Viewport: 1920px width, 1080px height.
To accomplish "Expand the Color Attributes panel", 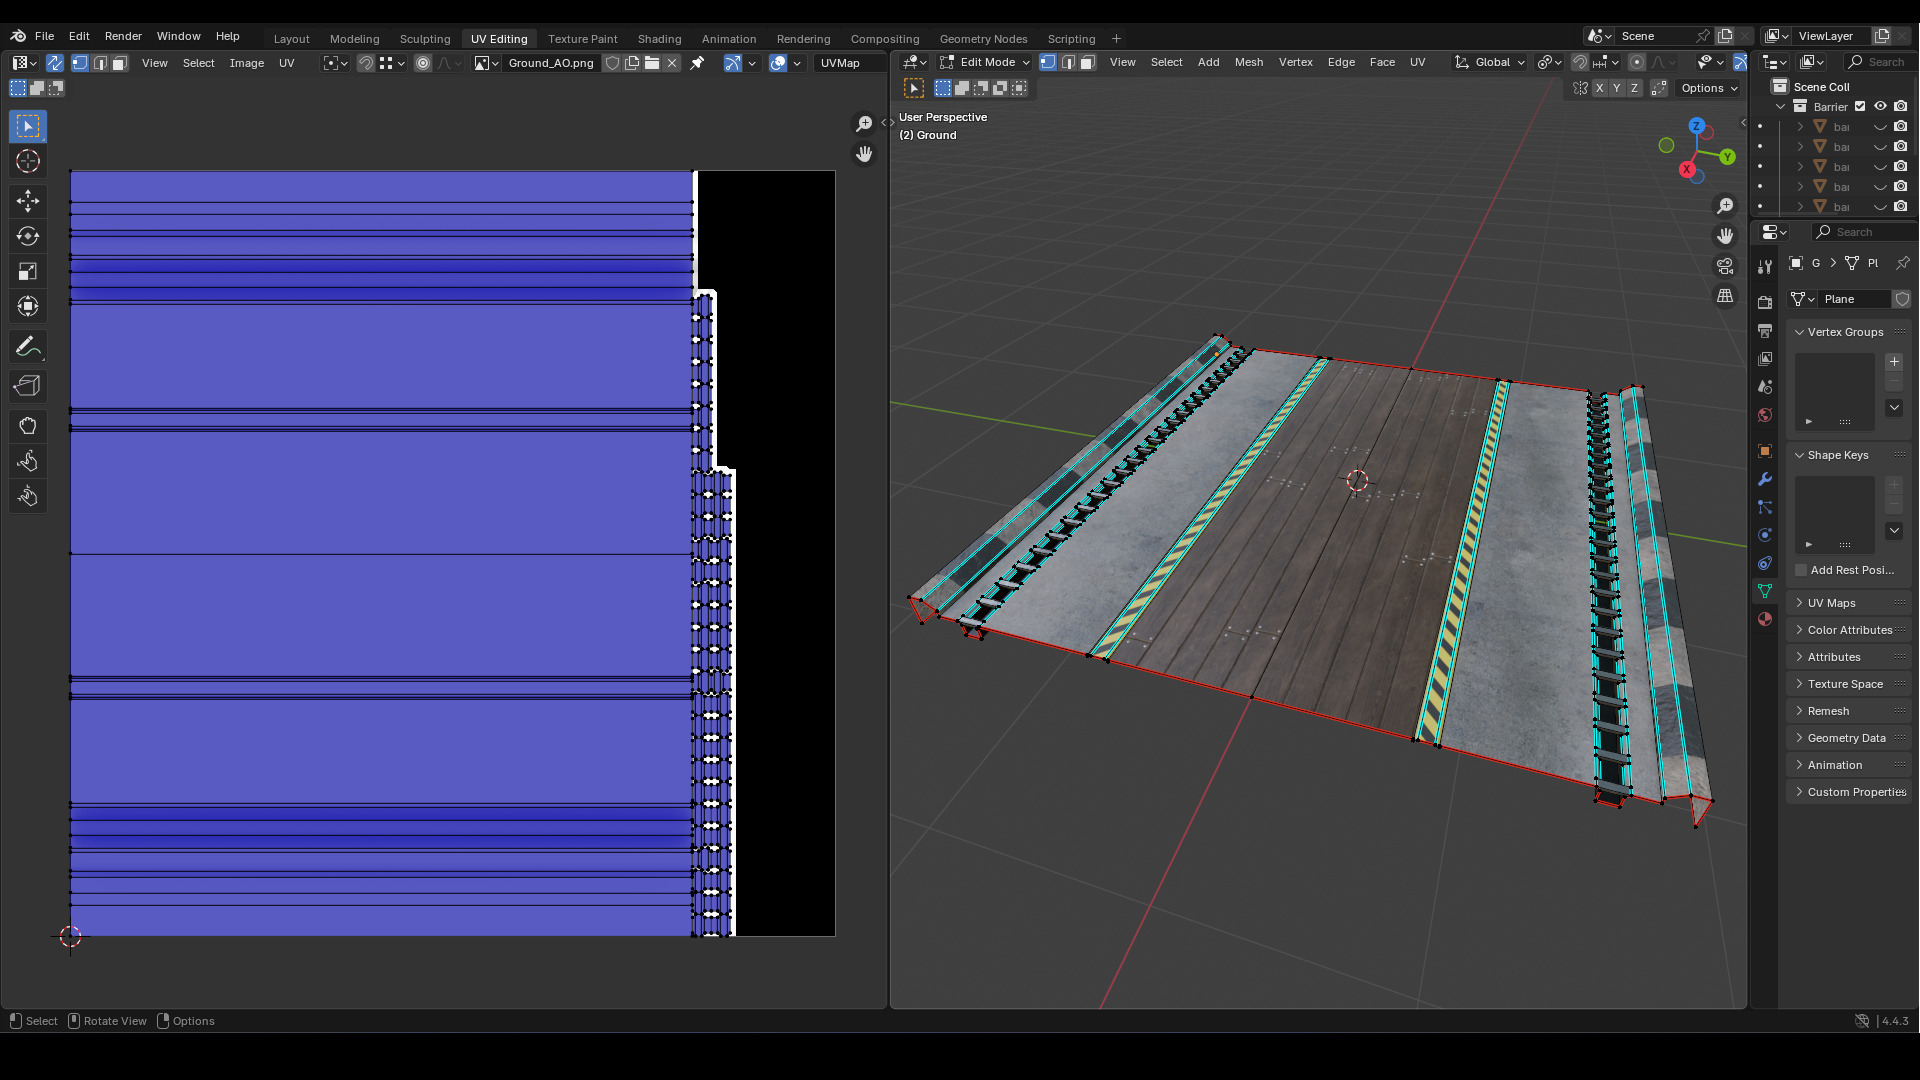I will (x=1846, y=630).
